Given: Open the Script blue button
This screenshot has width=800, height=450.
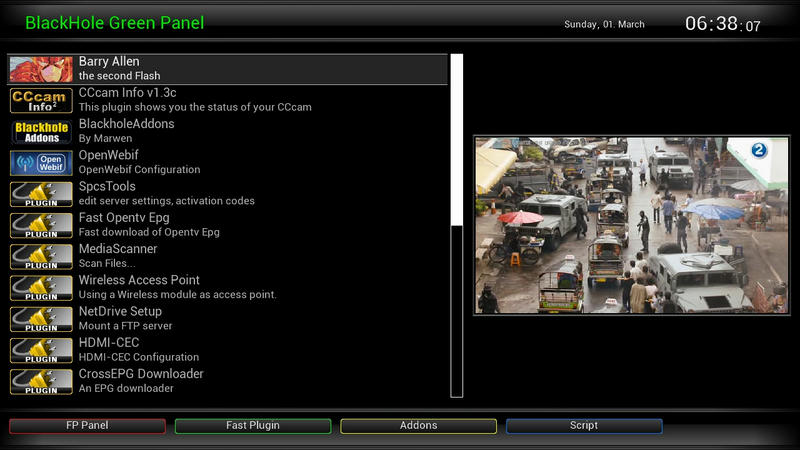Looking at the screenshot, I should pyautogui.click(x=584, y=426).
